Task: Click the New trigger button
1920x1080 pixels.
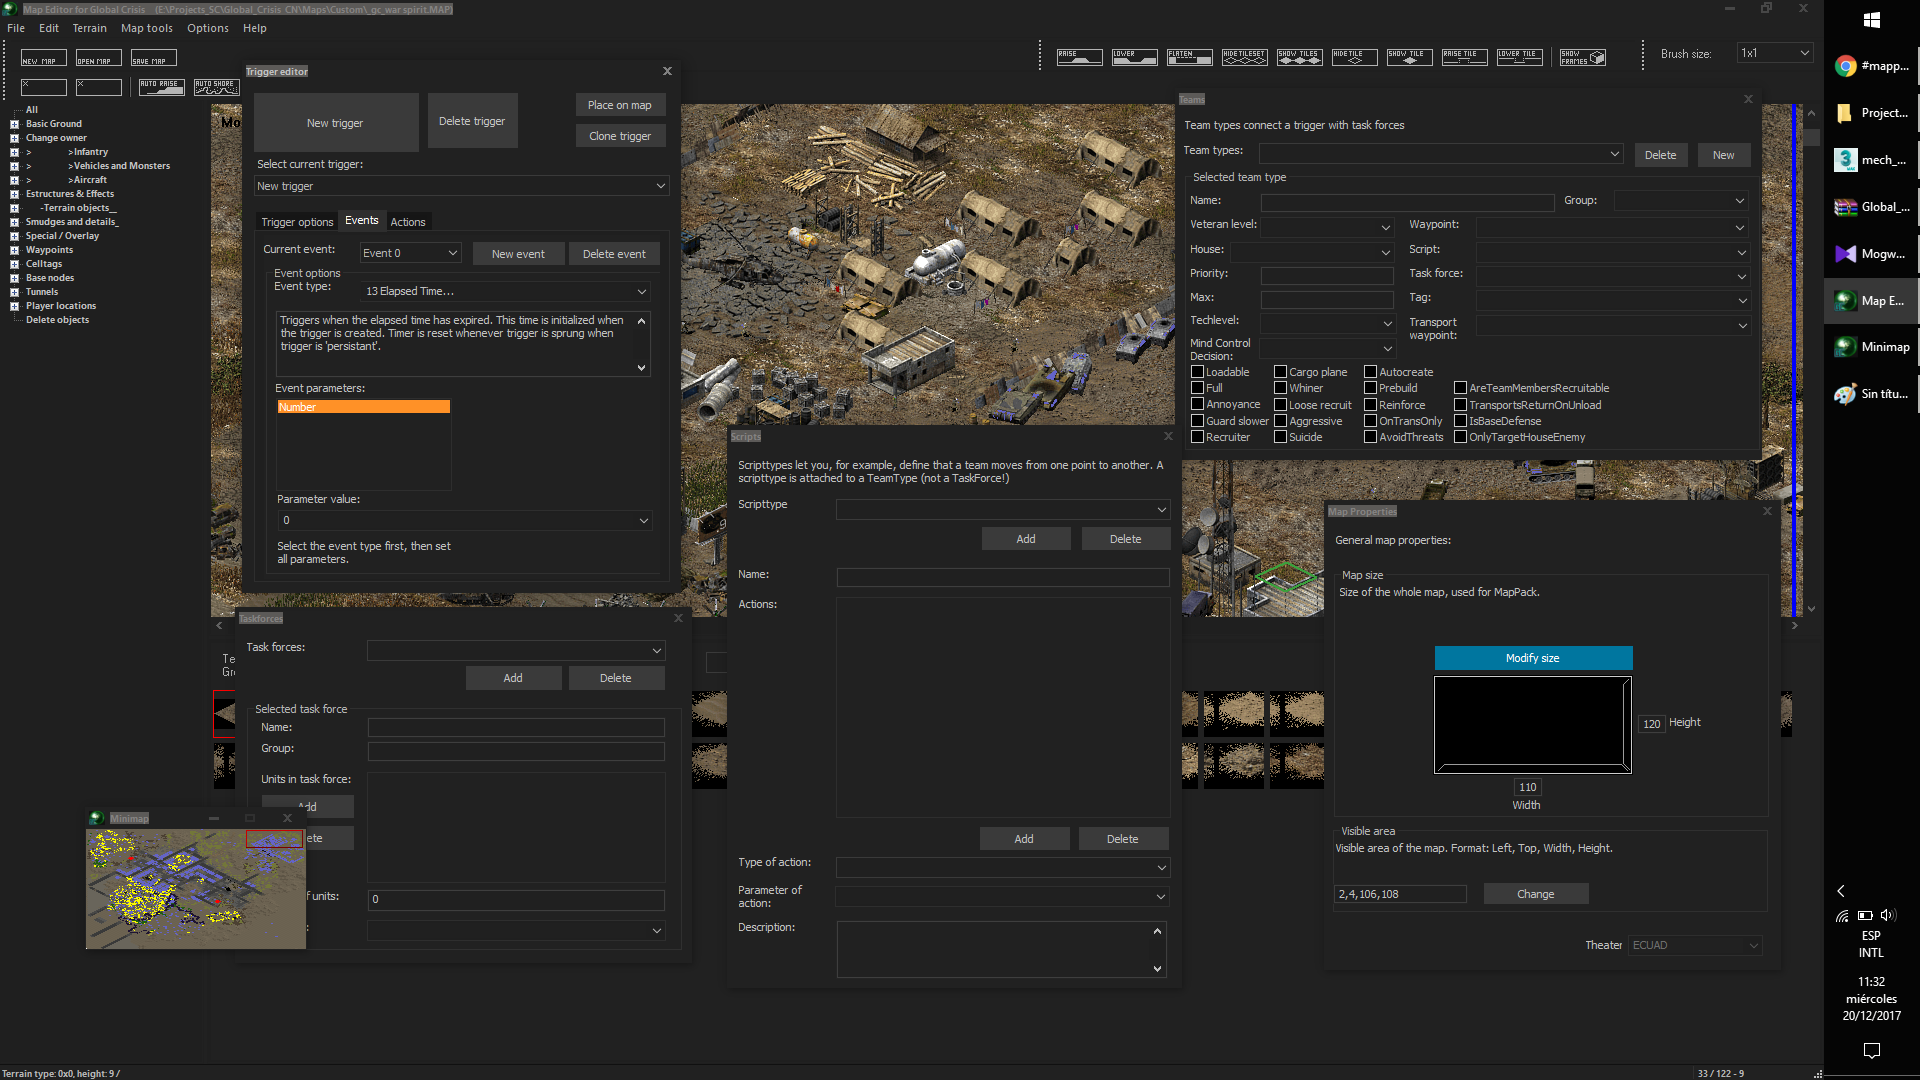Action: (336, 123)
